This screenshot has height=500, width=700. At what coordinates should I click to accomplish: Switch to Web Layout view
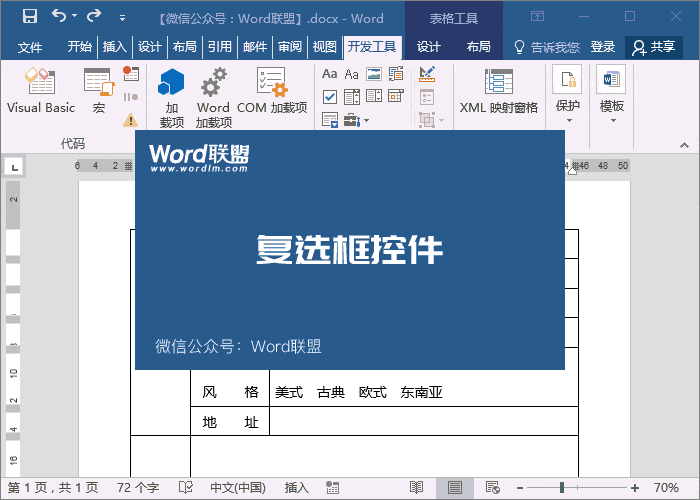coord(493,488)
